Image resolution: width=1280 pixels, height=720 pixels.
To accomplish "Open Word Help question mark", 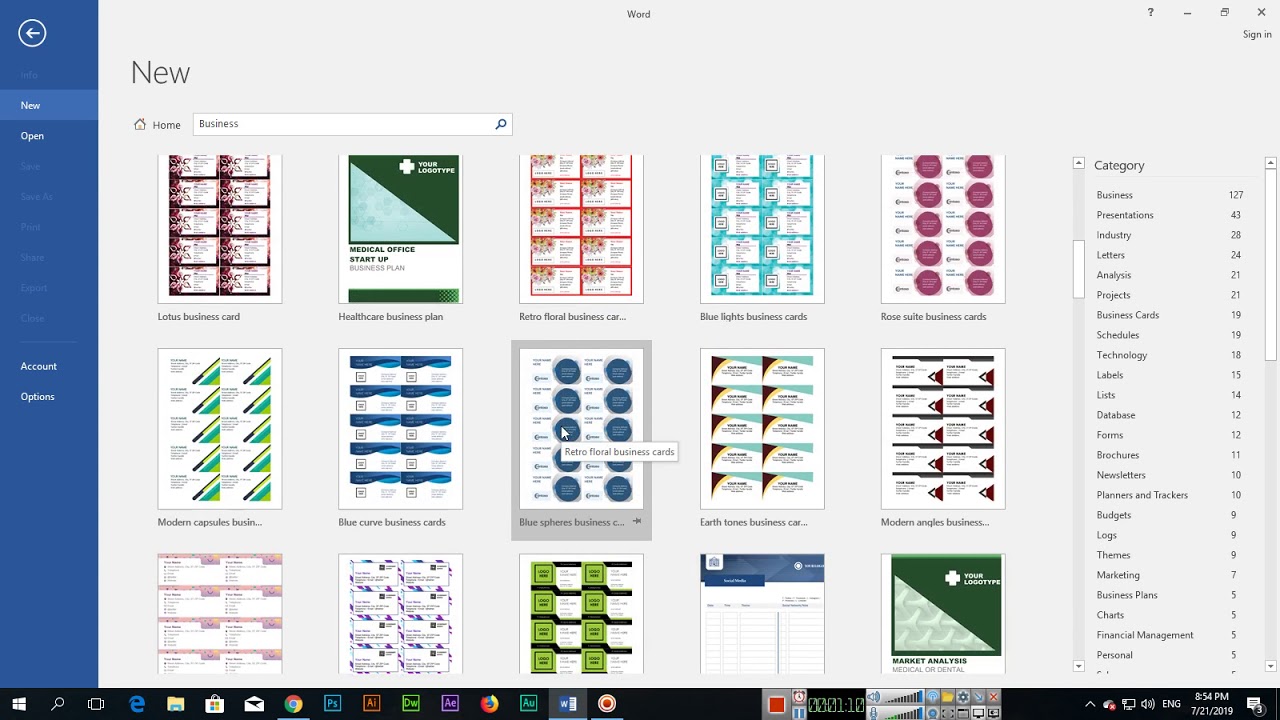I will (x=1150, y=13).
